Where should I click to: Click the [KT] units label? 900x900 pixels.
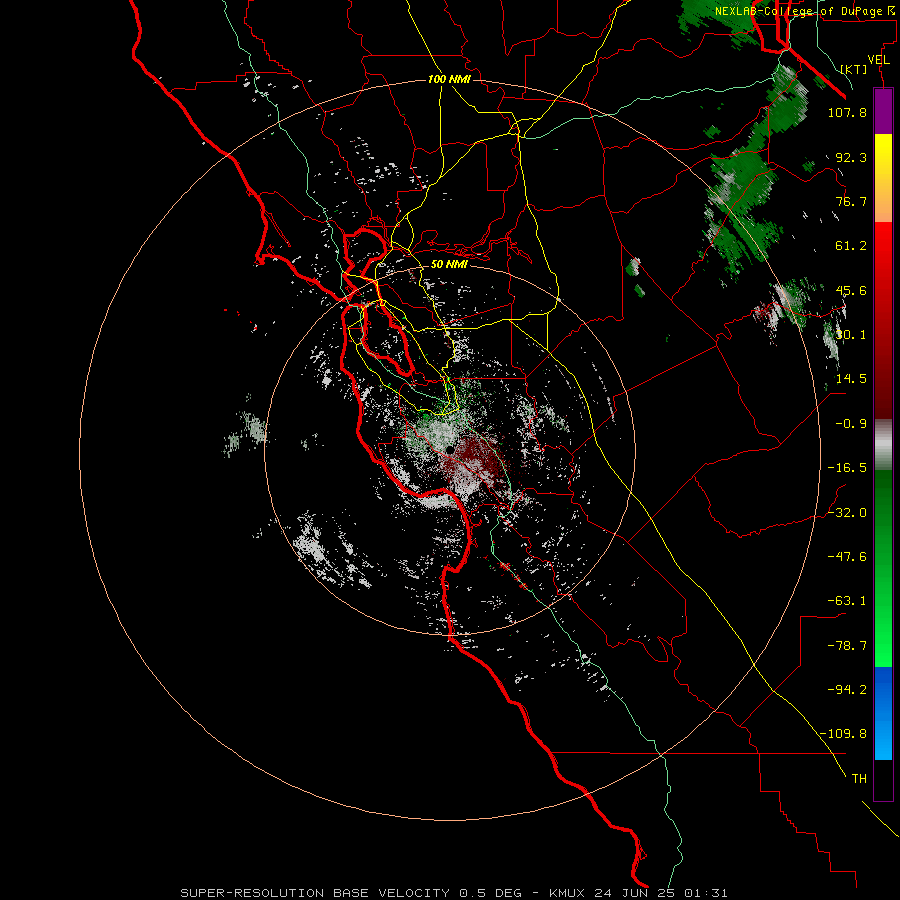[854, 69]
